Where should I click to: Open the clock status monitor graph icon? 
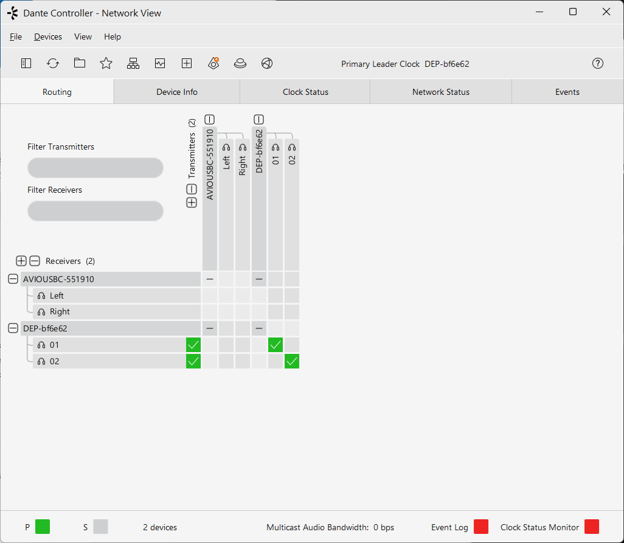click(x=160, y=63)
